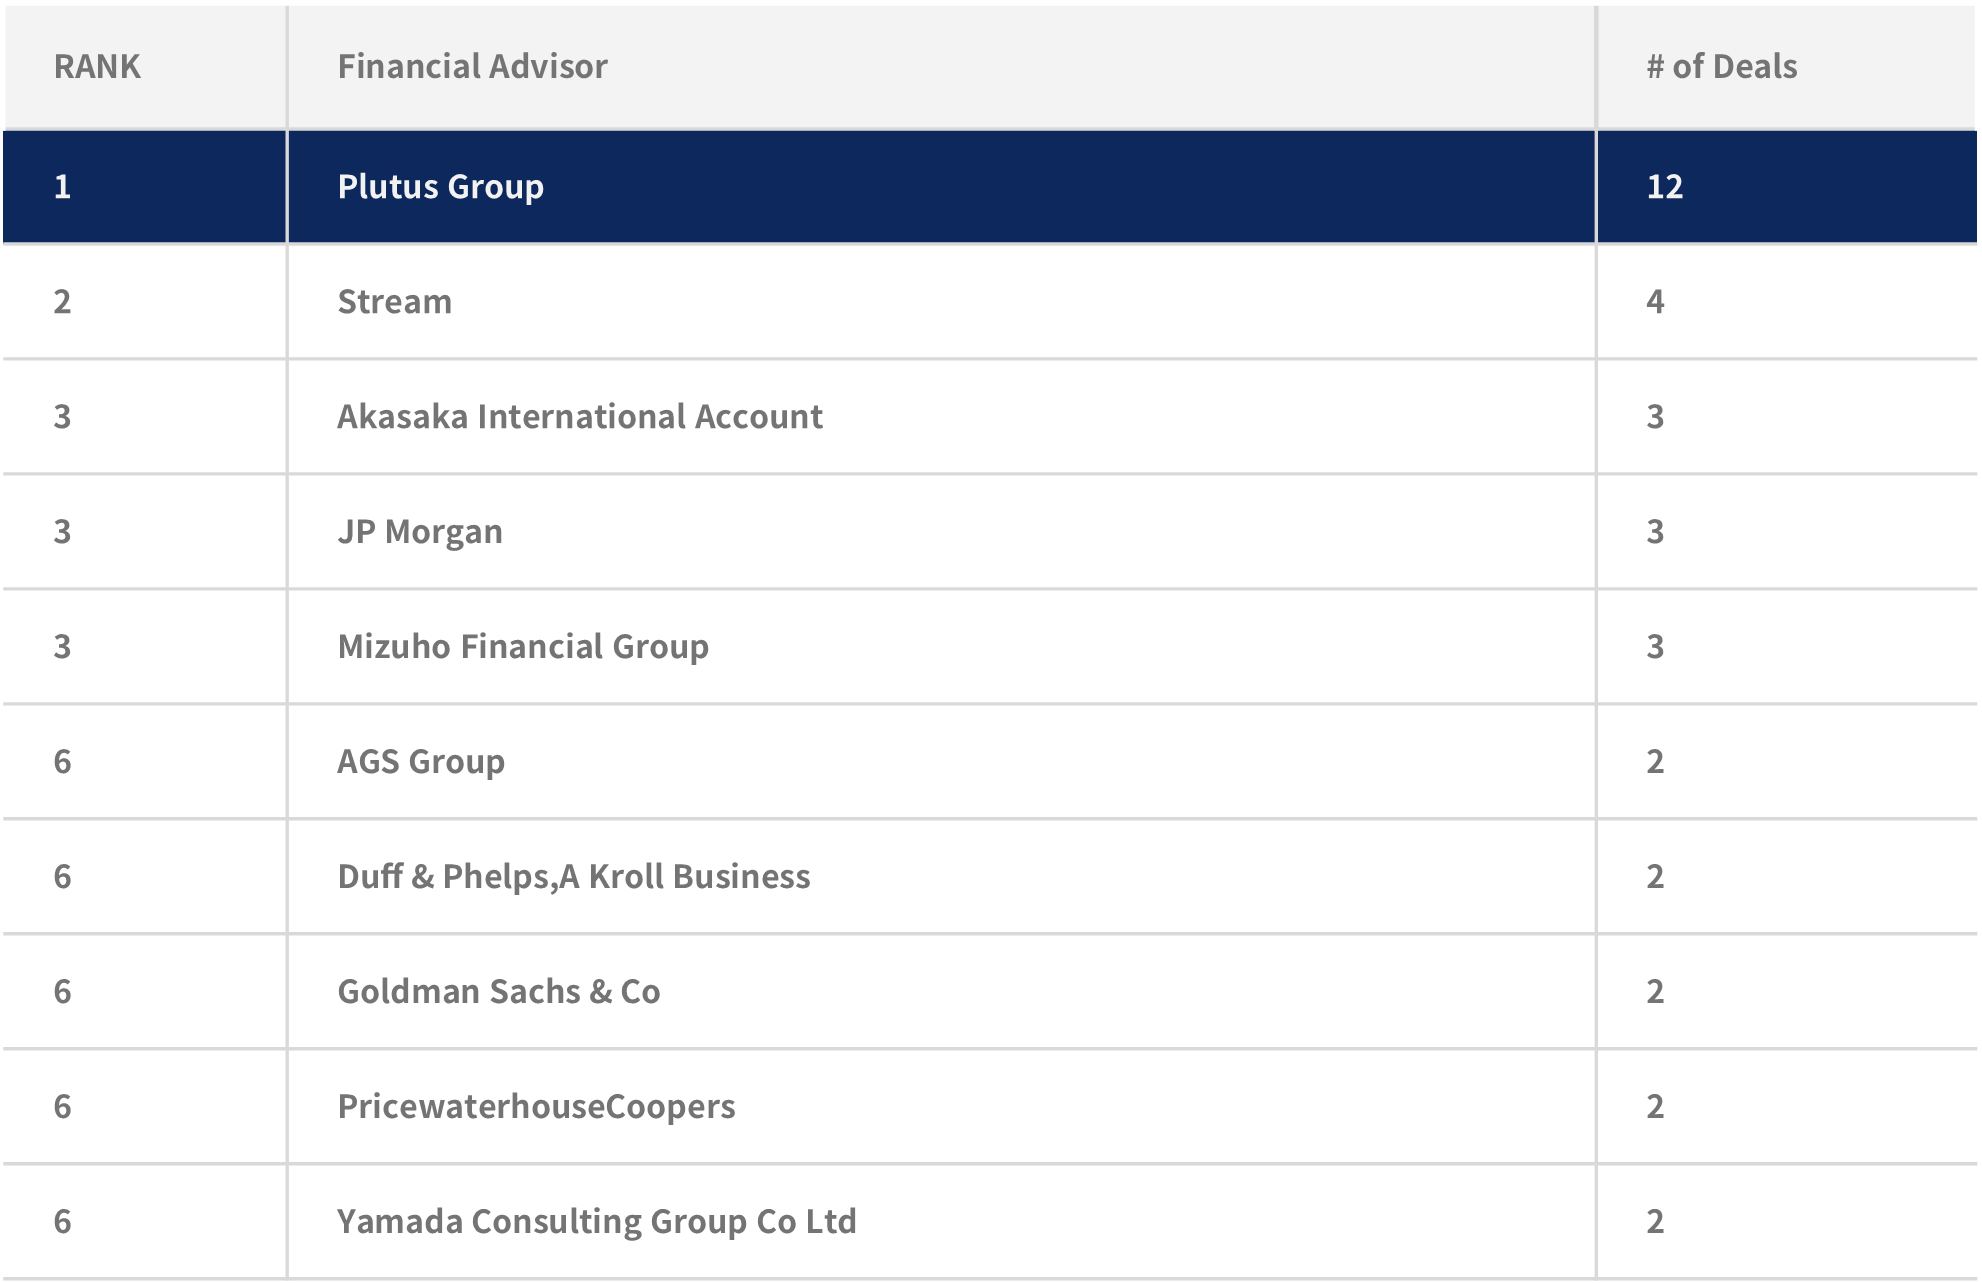Open Mizuho Financial Group entry

tap(523, 647)
